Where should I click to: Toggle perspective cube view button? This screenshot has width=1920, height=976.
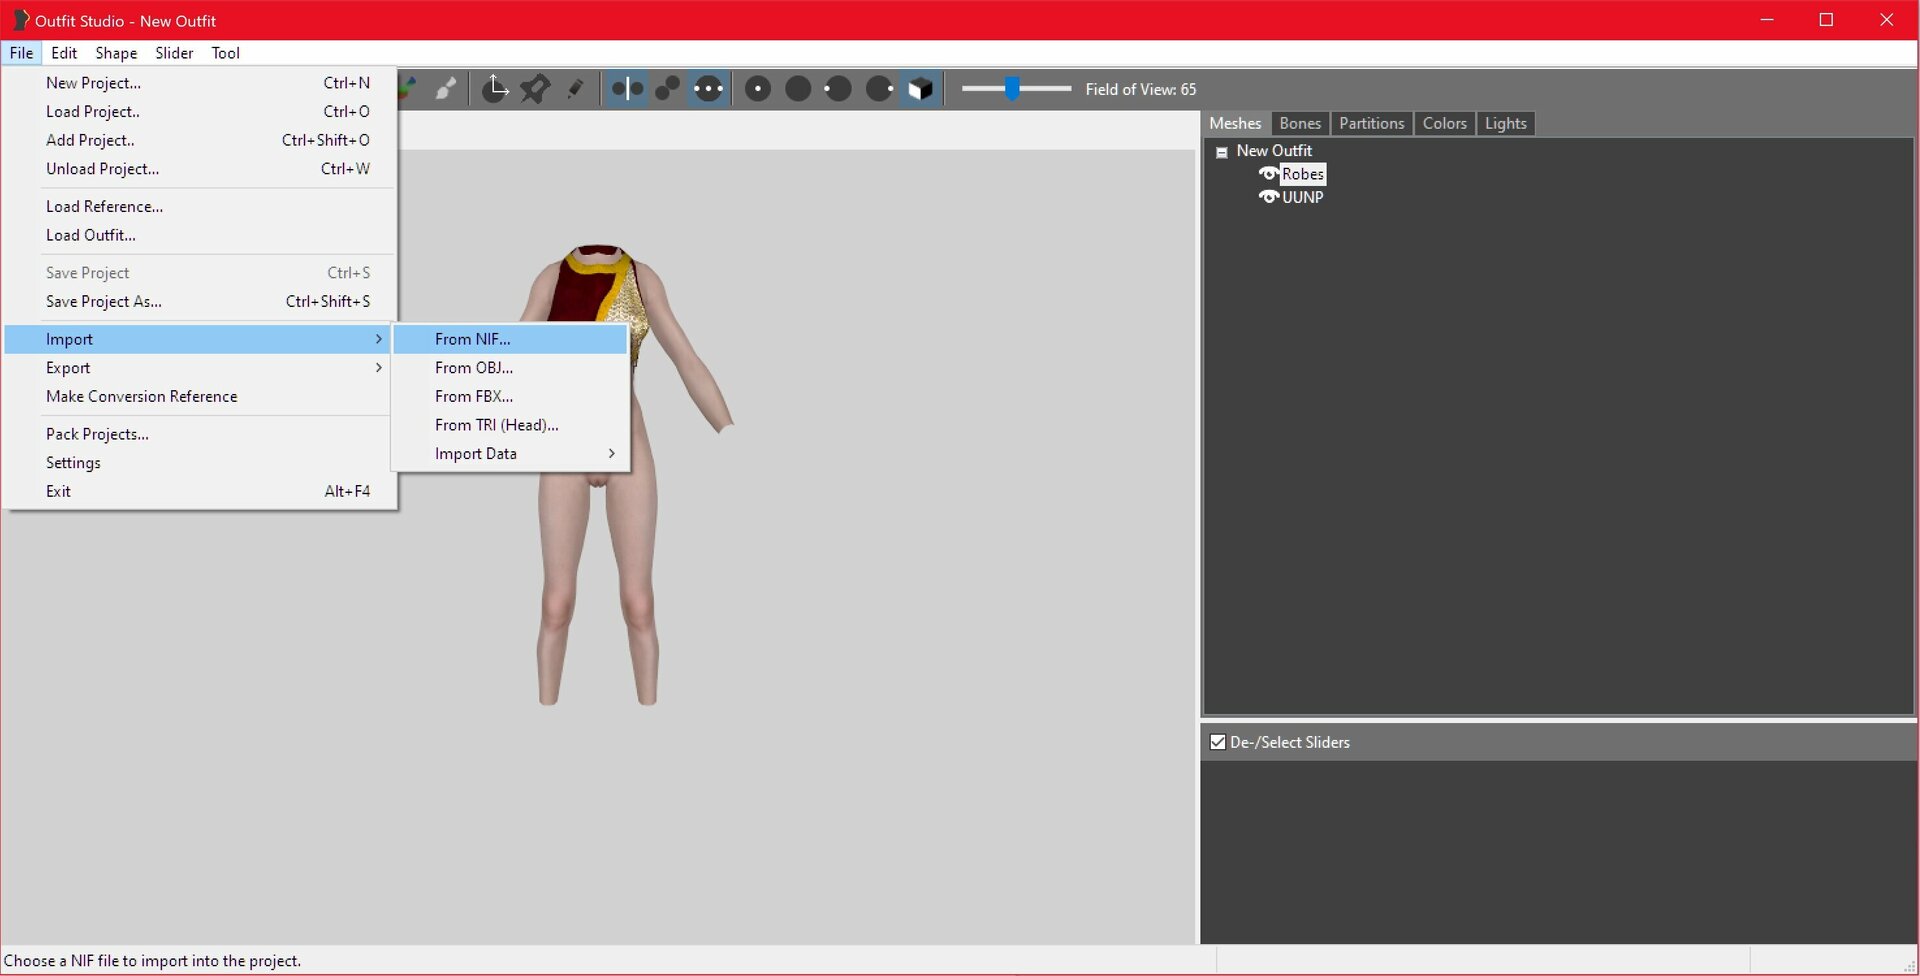tap(920, 89)
